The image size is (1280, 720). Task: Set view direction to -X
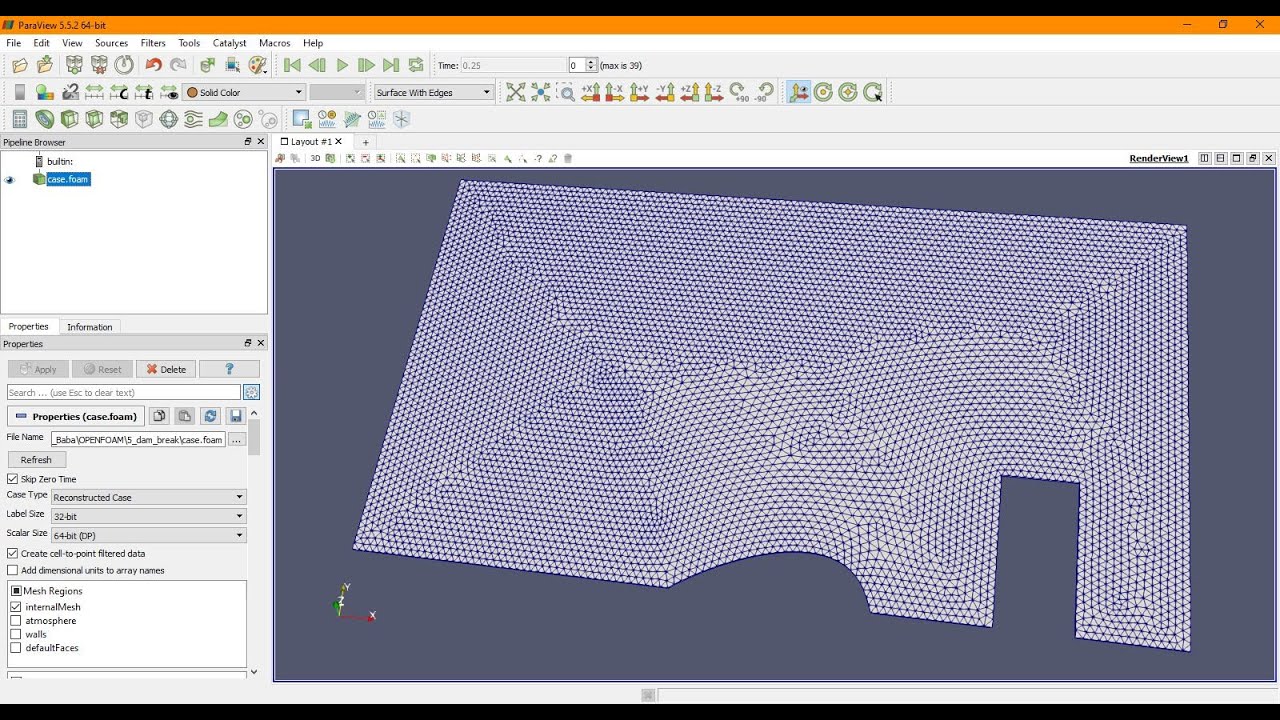click(x=615, y=92)
